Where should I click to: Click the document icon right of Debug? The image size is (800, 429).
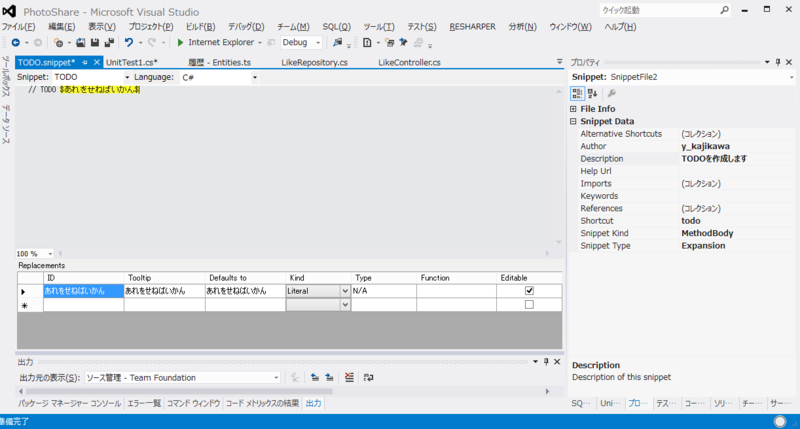point(367,43)
